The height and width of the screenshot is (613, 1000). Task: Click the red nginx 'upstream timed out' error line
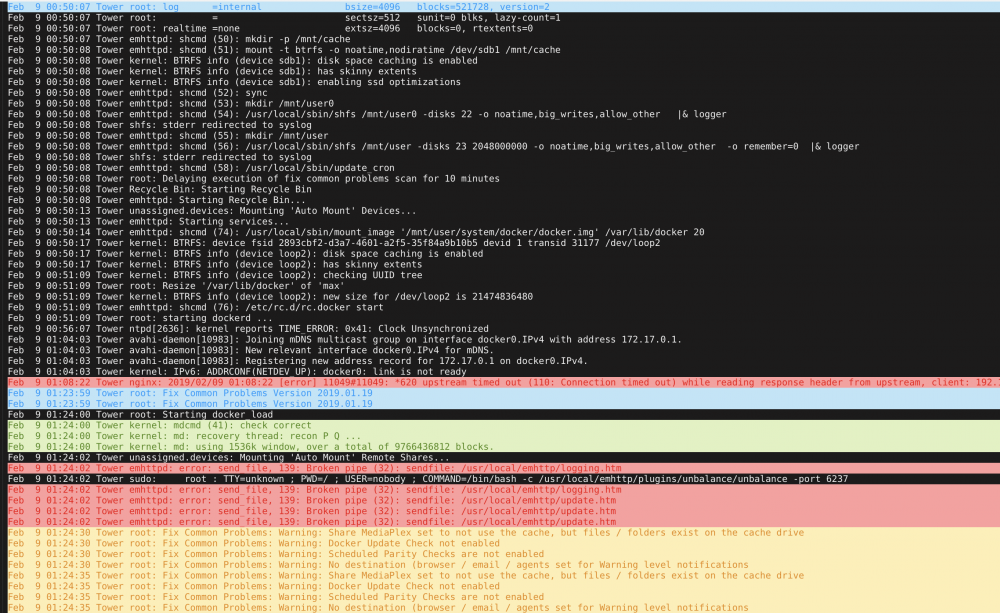coord(504,382)
